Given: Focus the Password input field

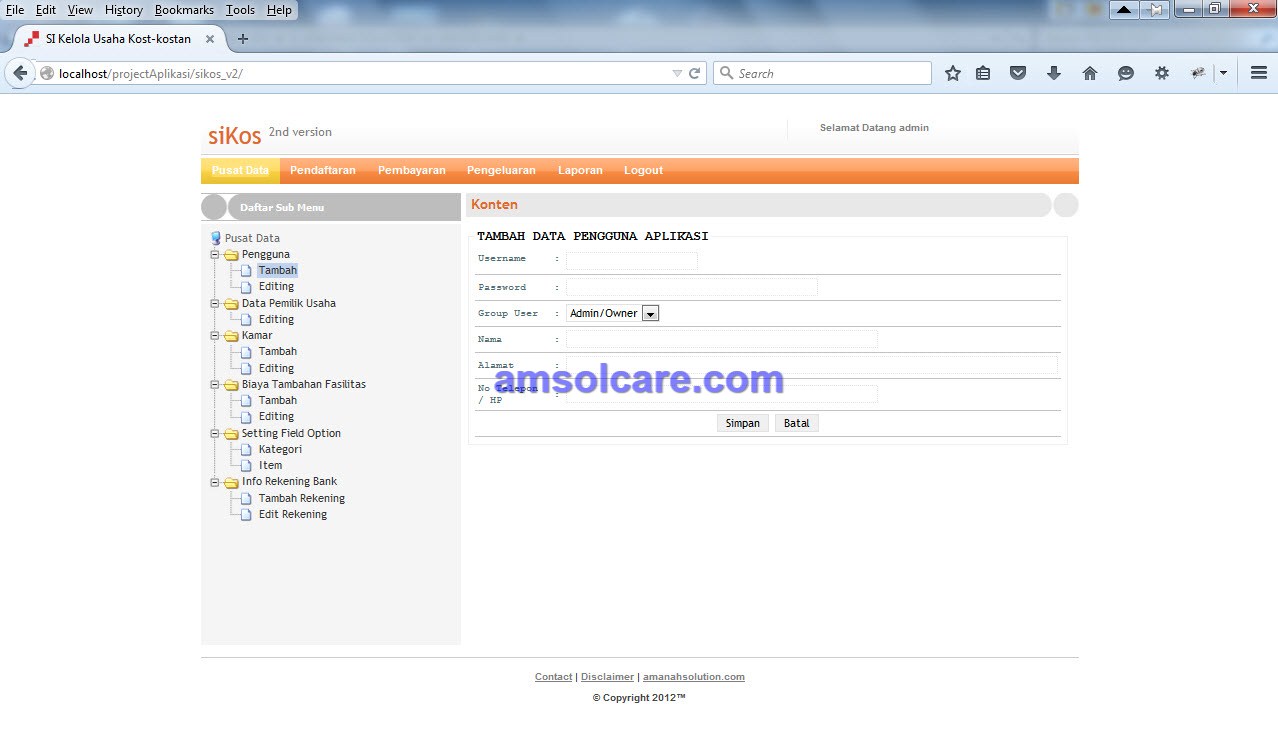Looking at the screenshot, I should [692, 287].
